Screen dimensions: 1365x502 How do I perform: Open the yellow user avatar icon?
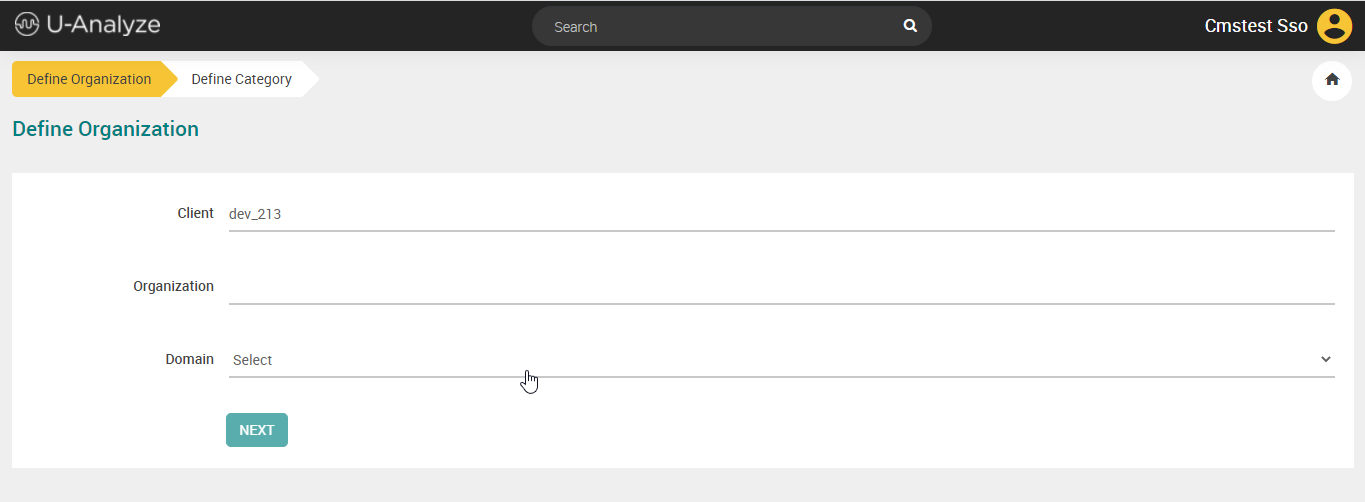(1334, 26)
